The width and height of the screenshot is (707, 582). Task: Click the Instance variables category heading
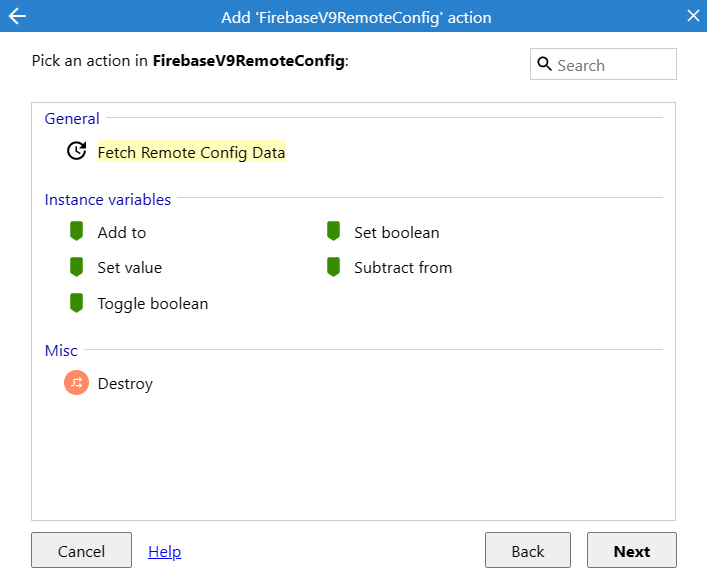coord(108,199)
